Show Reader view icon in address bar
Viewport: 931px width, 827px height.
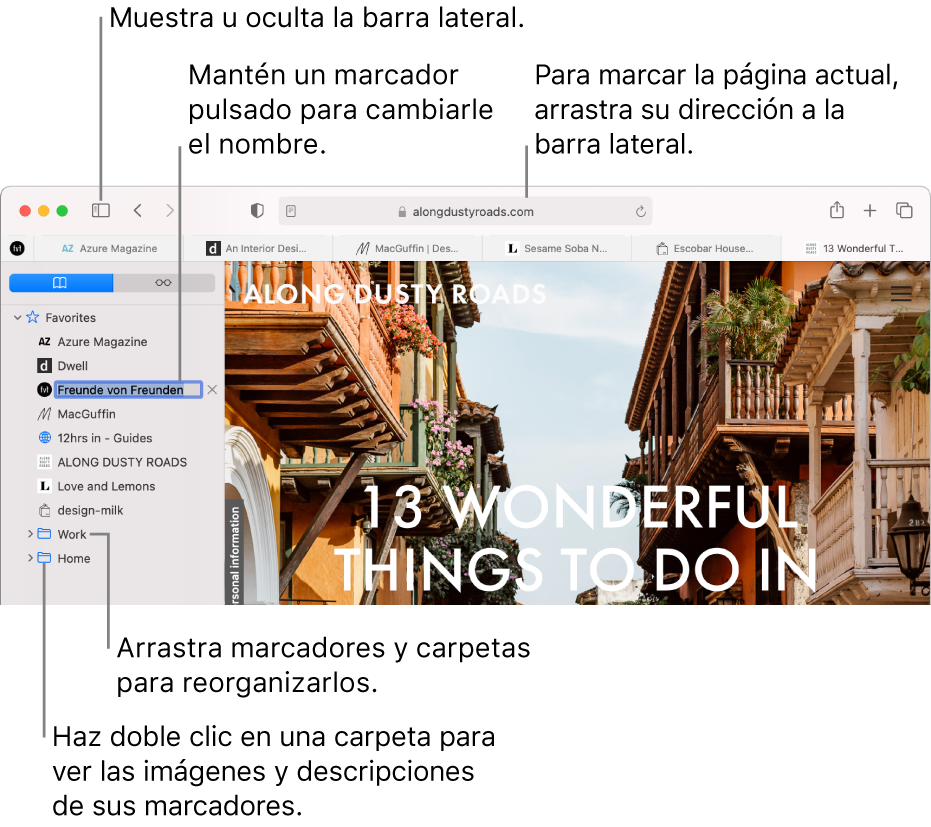click(x=291, y=211)
